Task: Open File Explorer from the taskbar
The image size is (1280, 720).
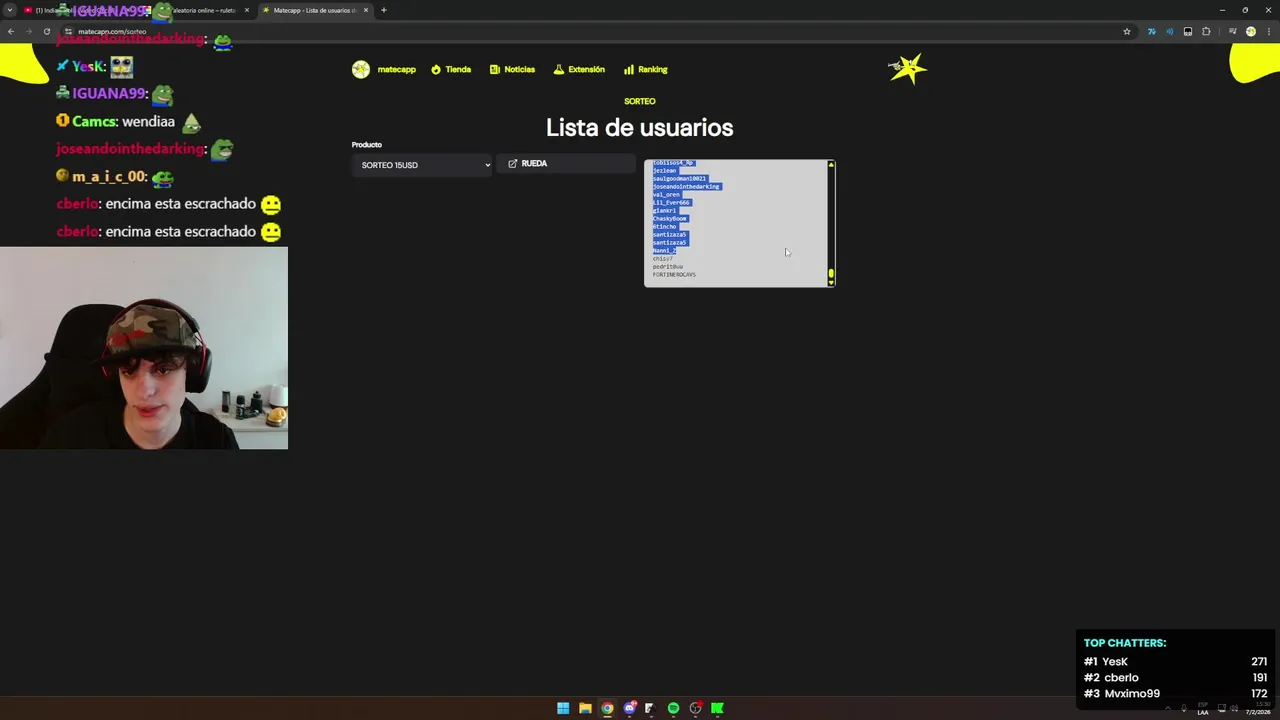Action: [585, 708]
